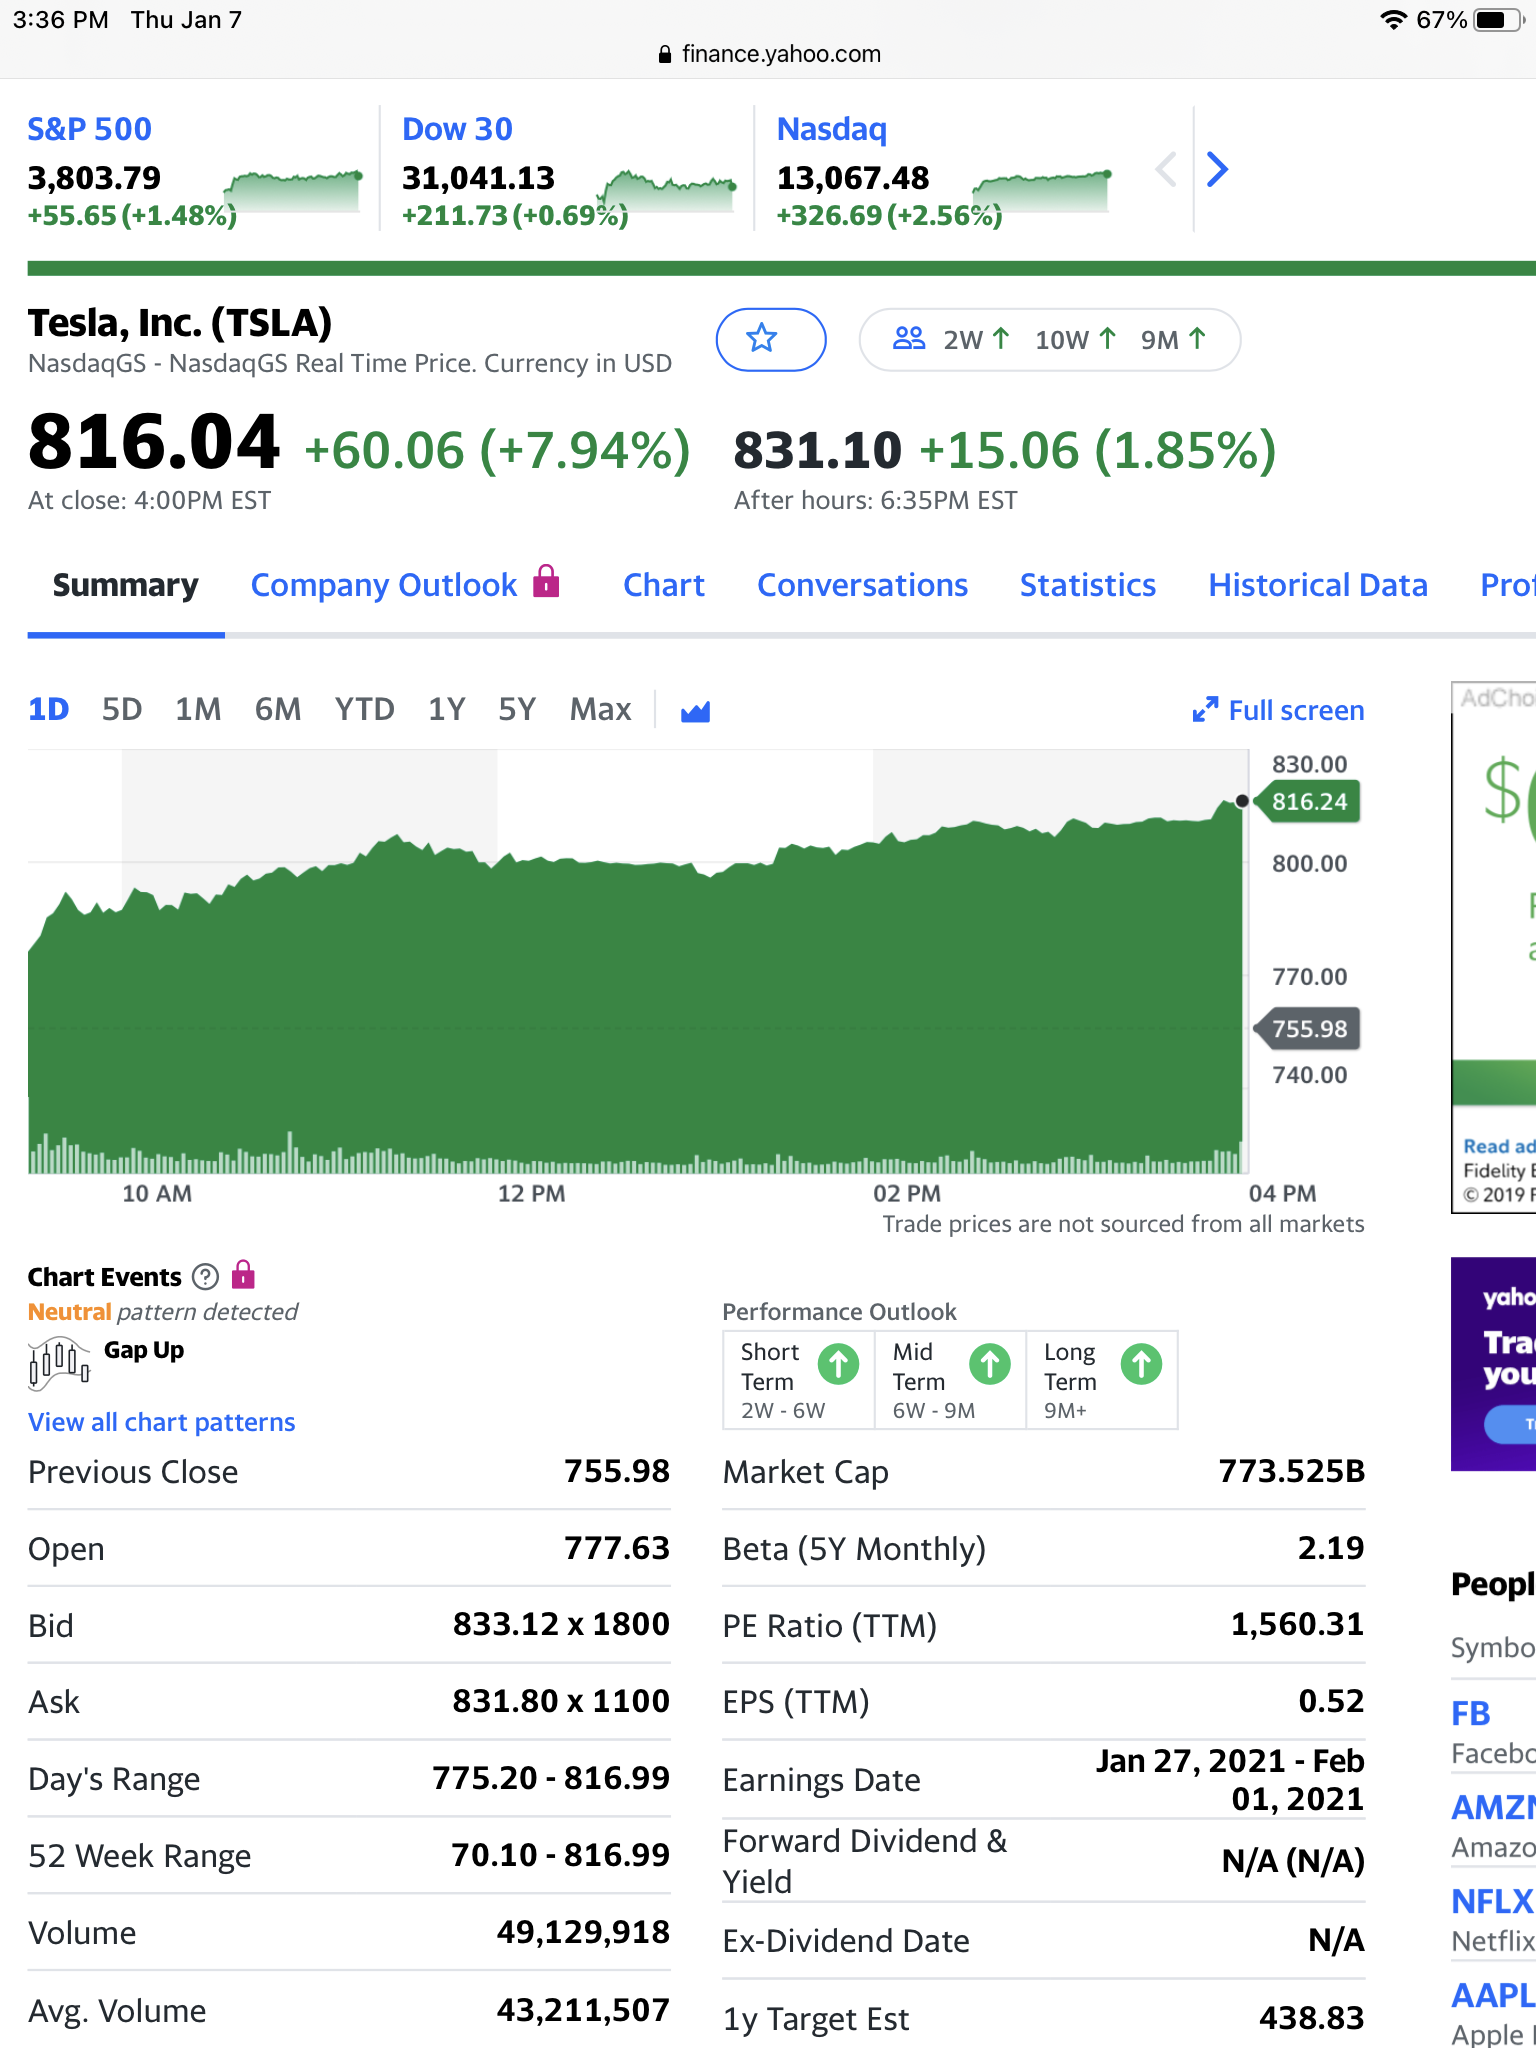
Task: Open the Statistics tab
Action: click(x=1087, y=585)
